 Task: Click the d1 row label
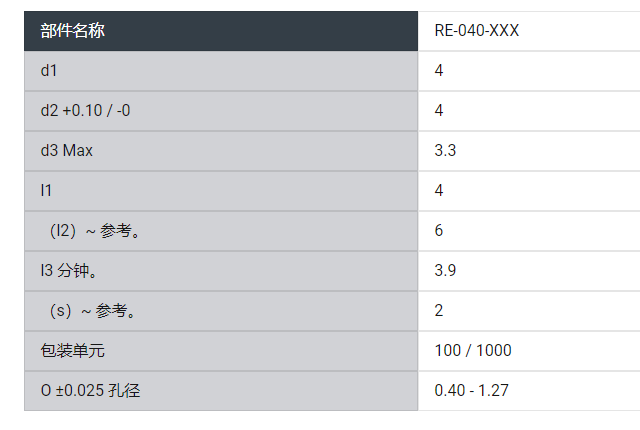[50, 71]
